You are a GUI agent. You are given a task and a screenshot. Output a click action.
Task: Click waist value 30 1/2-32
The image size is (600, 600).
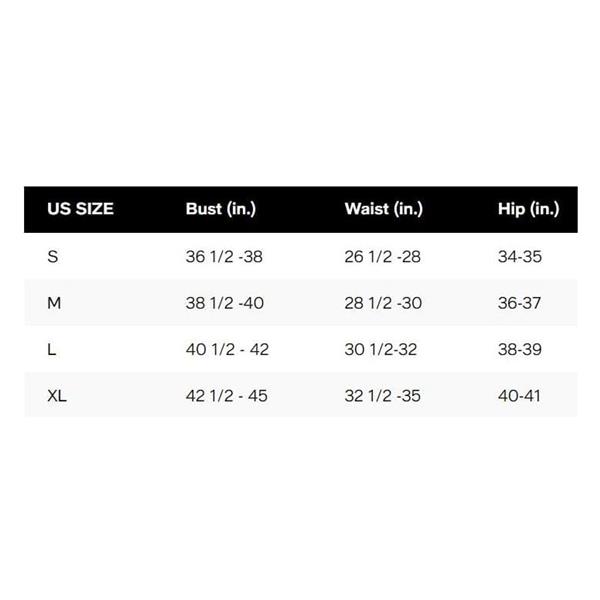point(381,350)
